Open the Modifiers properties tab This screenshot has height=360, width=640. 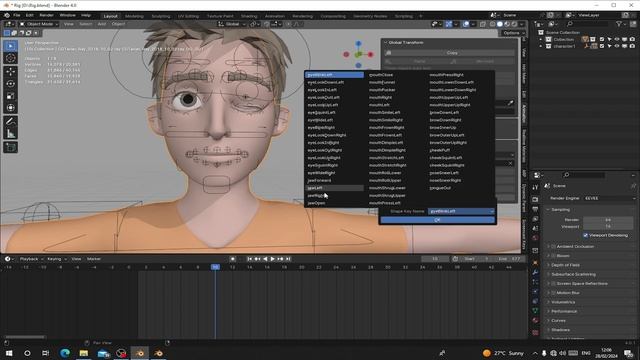[x=535, y=272]
